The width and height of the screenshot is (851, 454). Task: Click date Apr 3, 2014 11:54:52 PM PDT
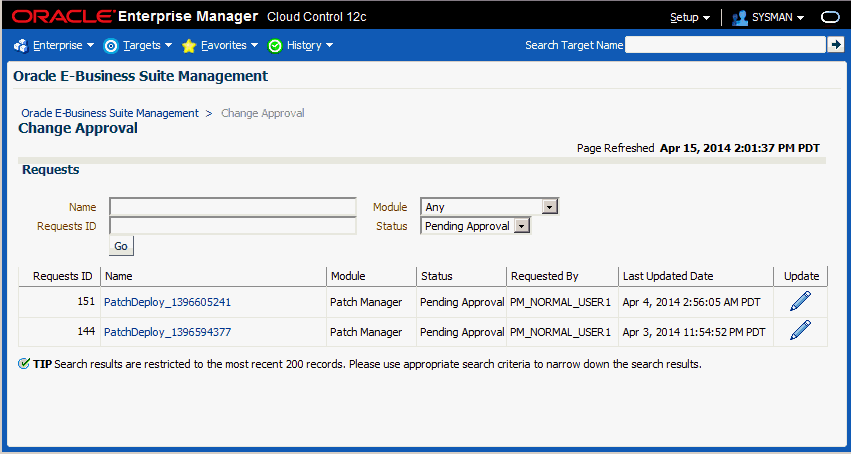694,332
